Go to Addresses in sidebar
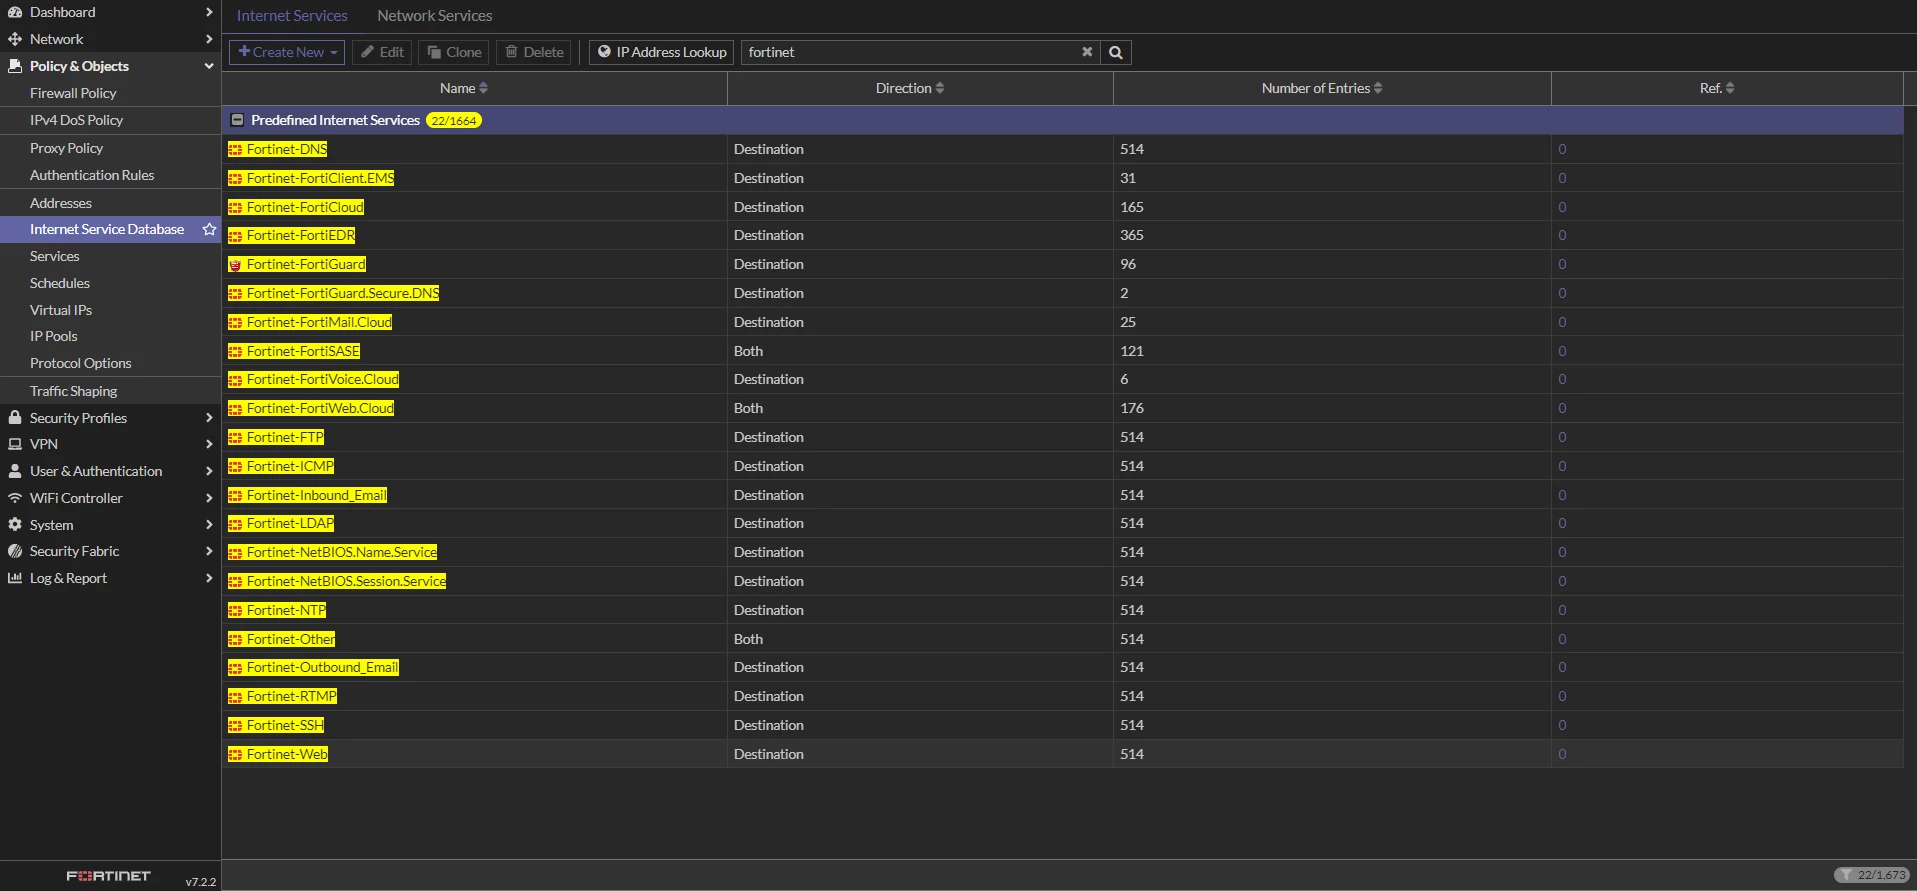The width and height of the screenshot is (1917, 891). 61,203
